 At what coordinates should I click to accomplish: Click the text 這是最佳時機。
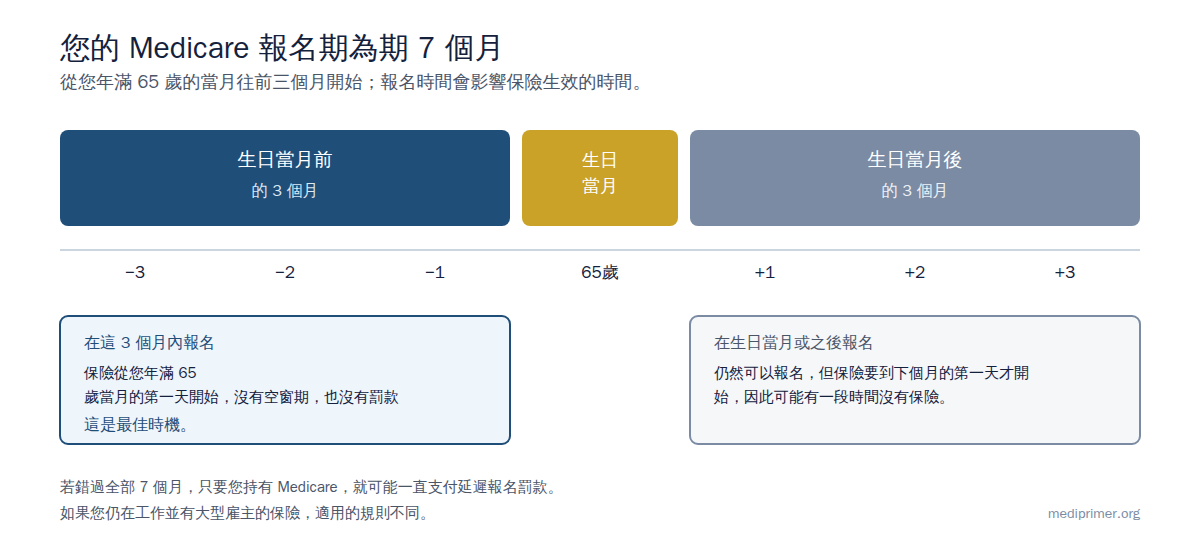coord(137,424)
